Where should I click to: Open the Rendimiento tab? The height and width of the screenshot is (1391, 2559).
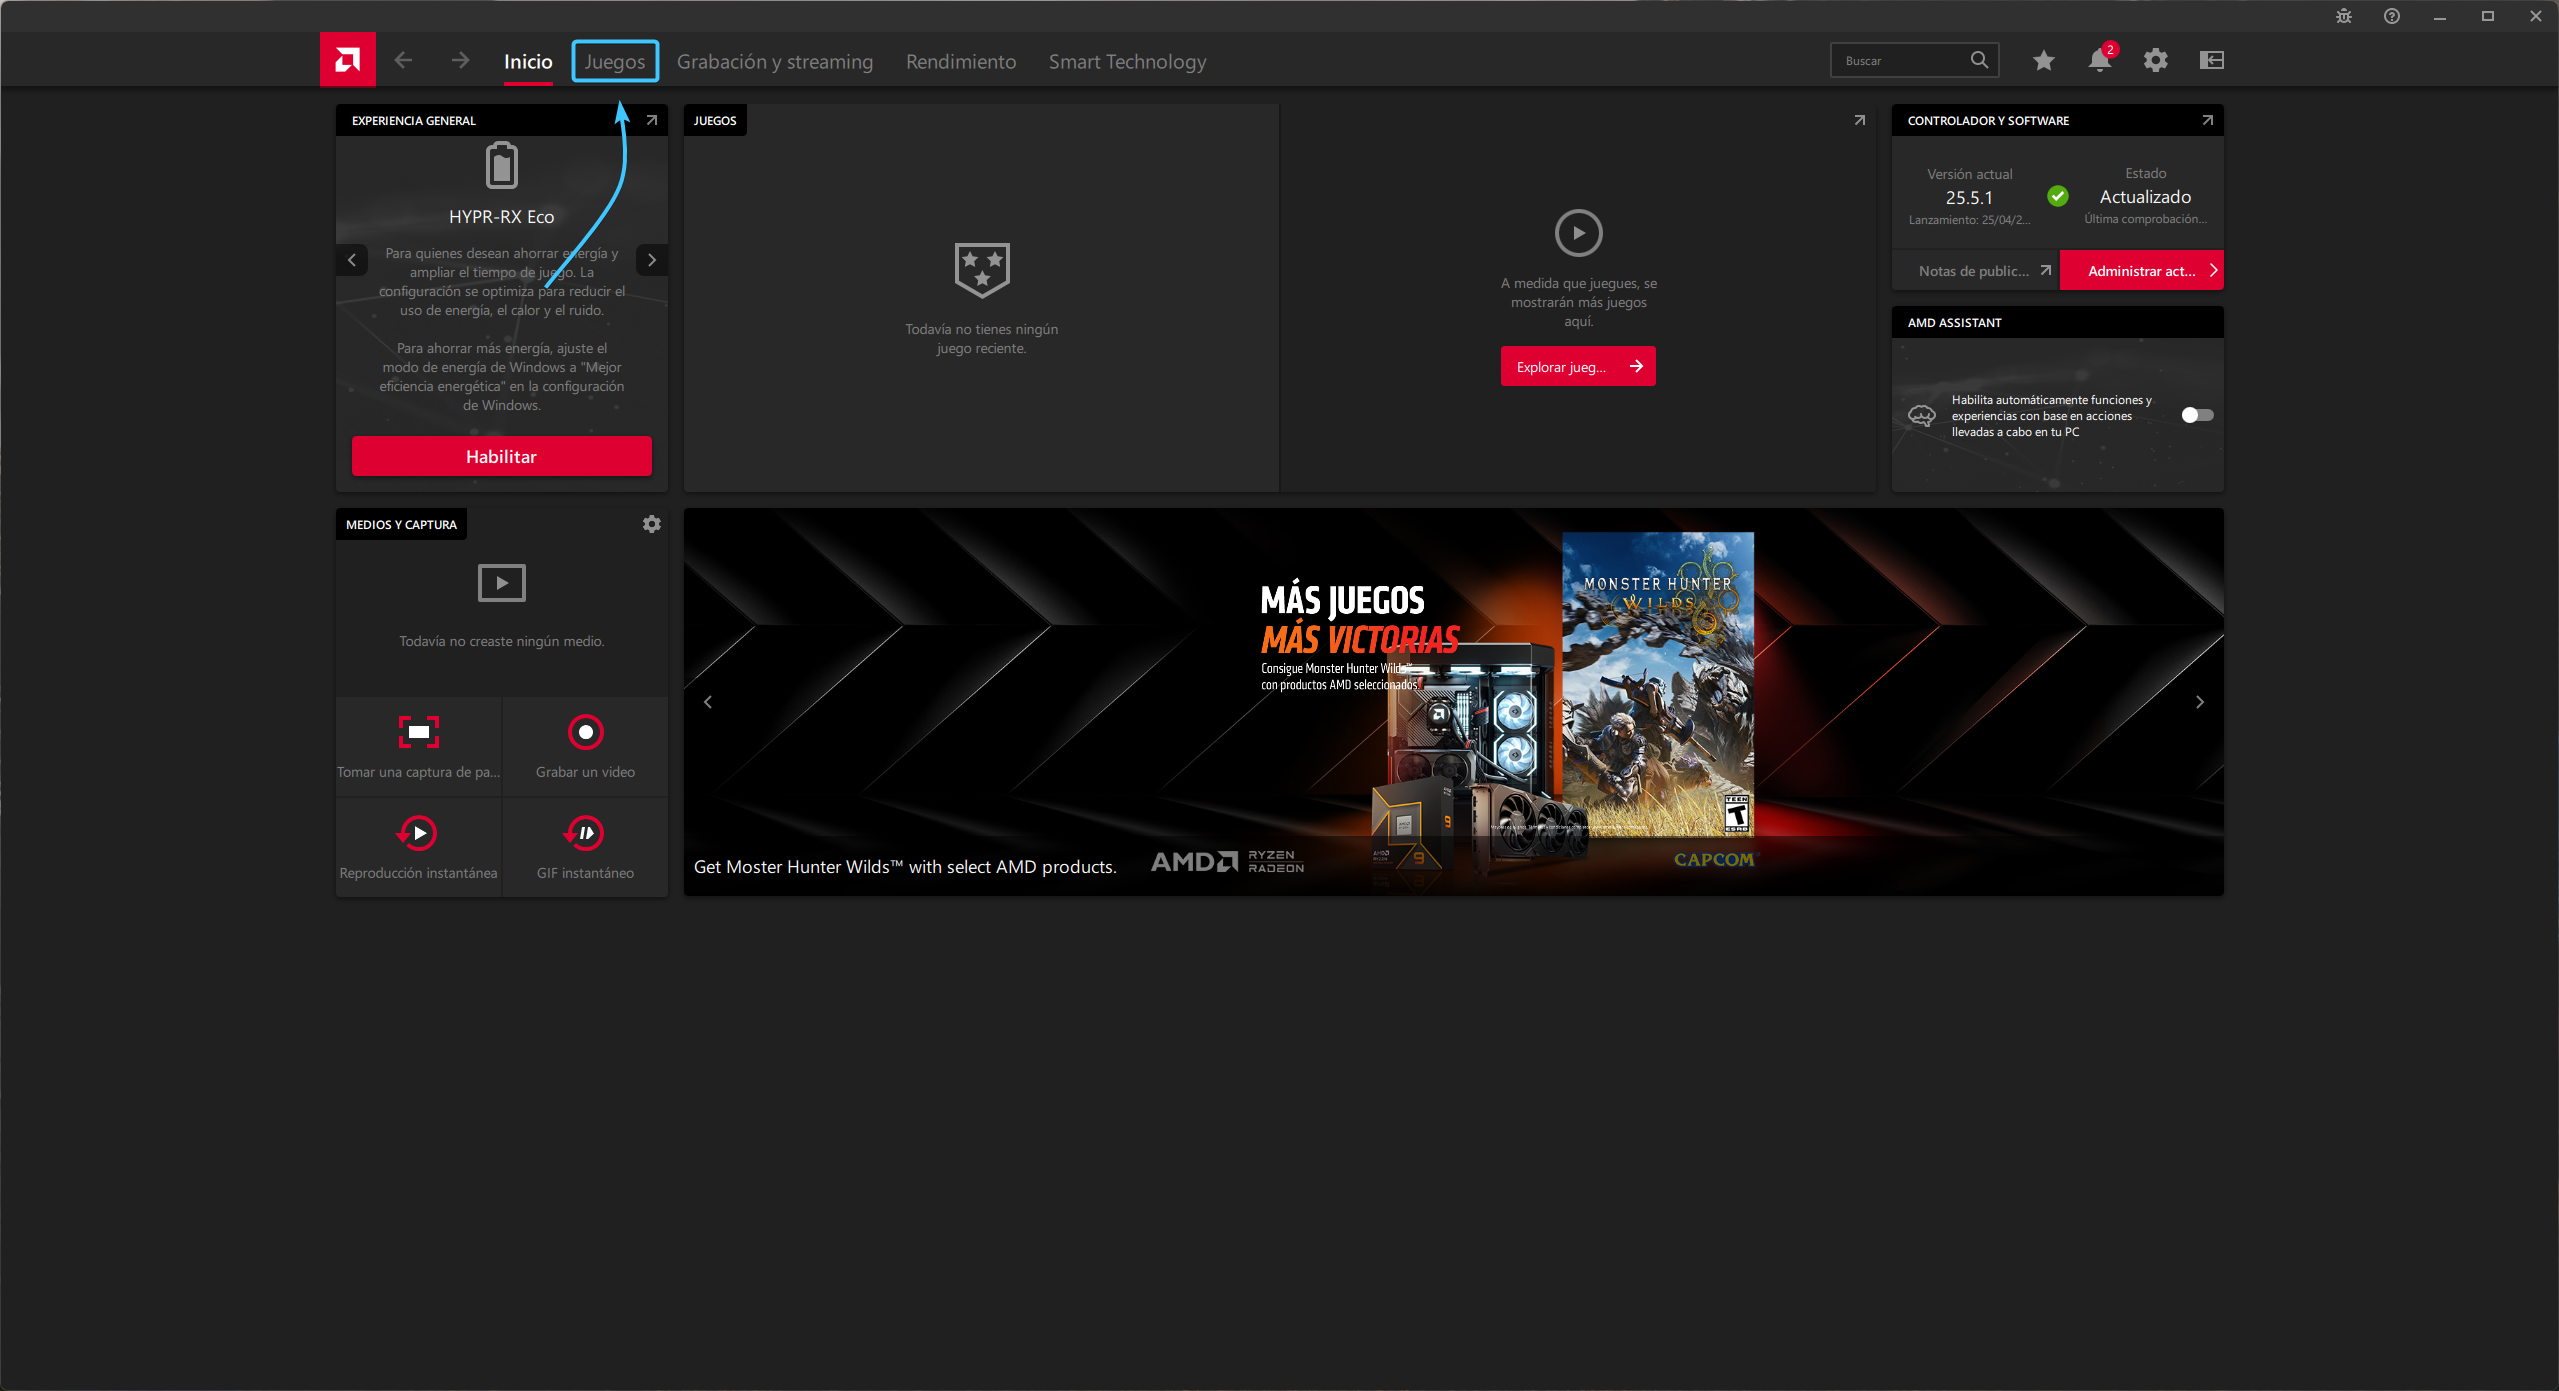[961, 62]
